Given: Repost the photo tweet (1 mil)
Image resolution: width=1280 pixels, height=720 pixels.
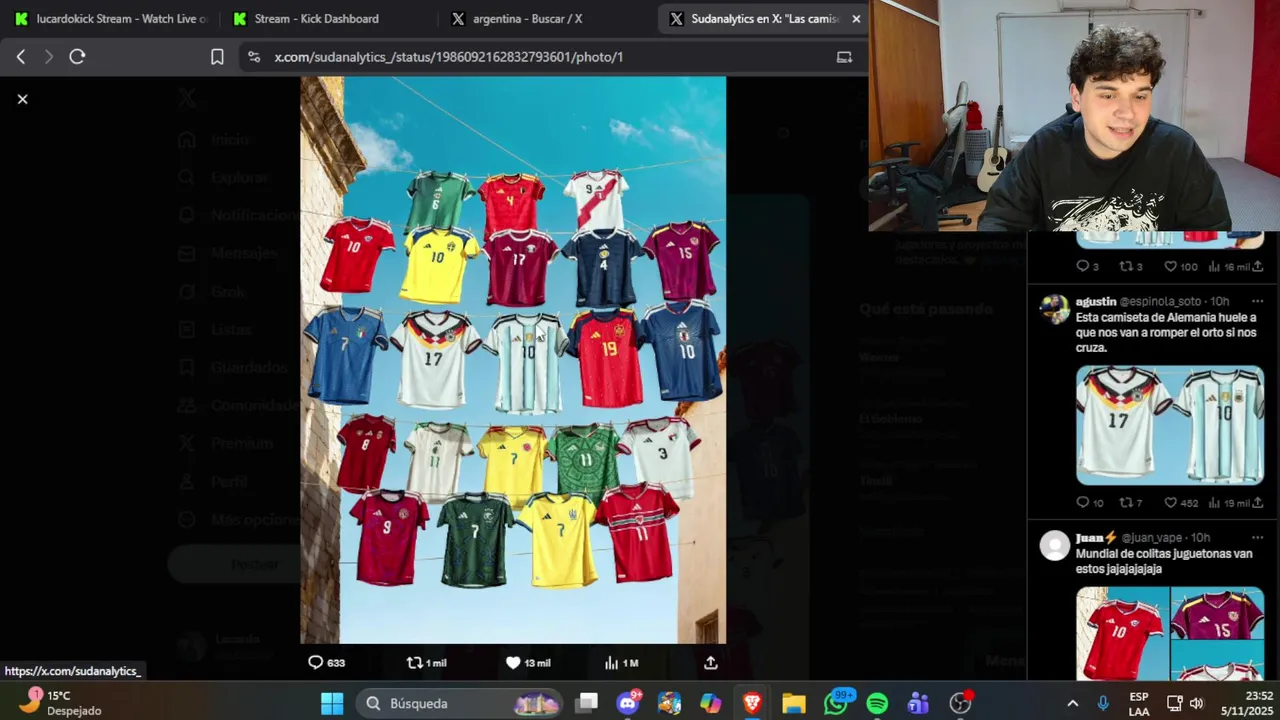Looking at the screenshot, I should (x=426, y=662).
